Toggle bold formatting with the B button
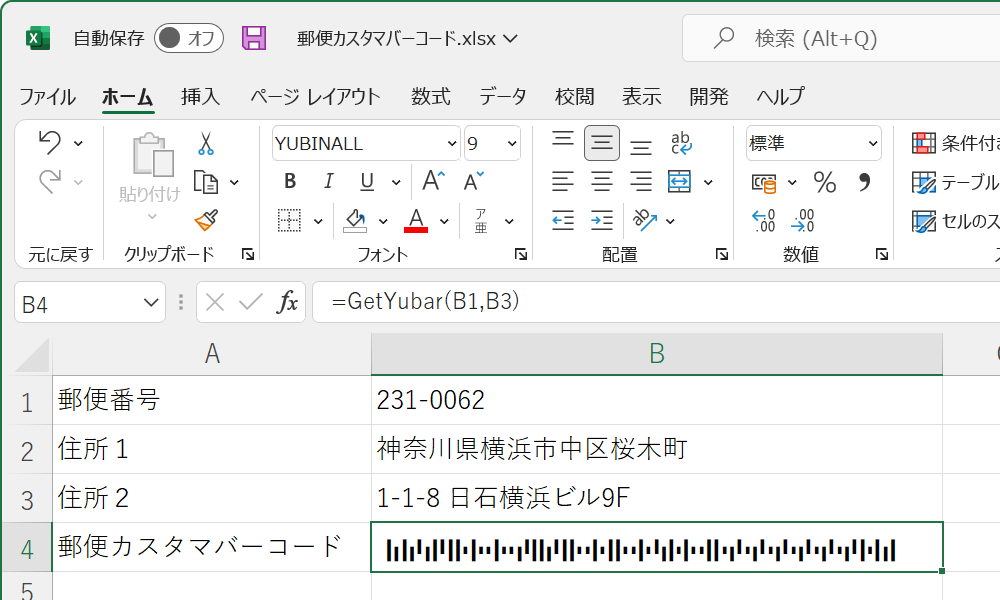The width and height of the screenshot is (1000, 600). [x=289, y=181]
